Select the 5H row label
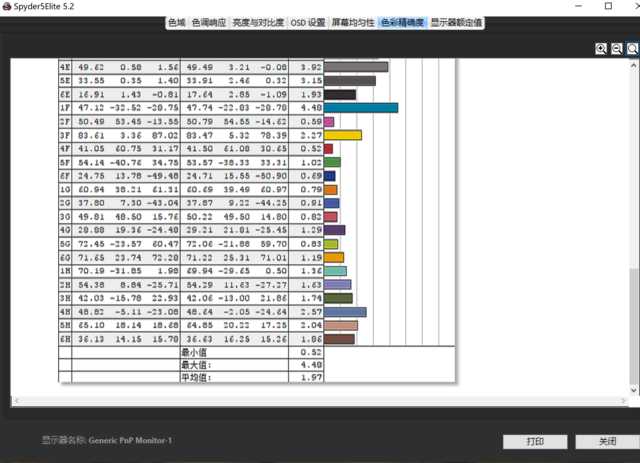This screenshot has width=640, height=463. 65,325
